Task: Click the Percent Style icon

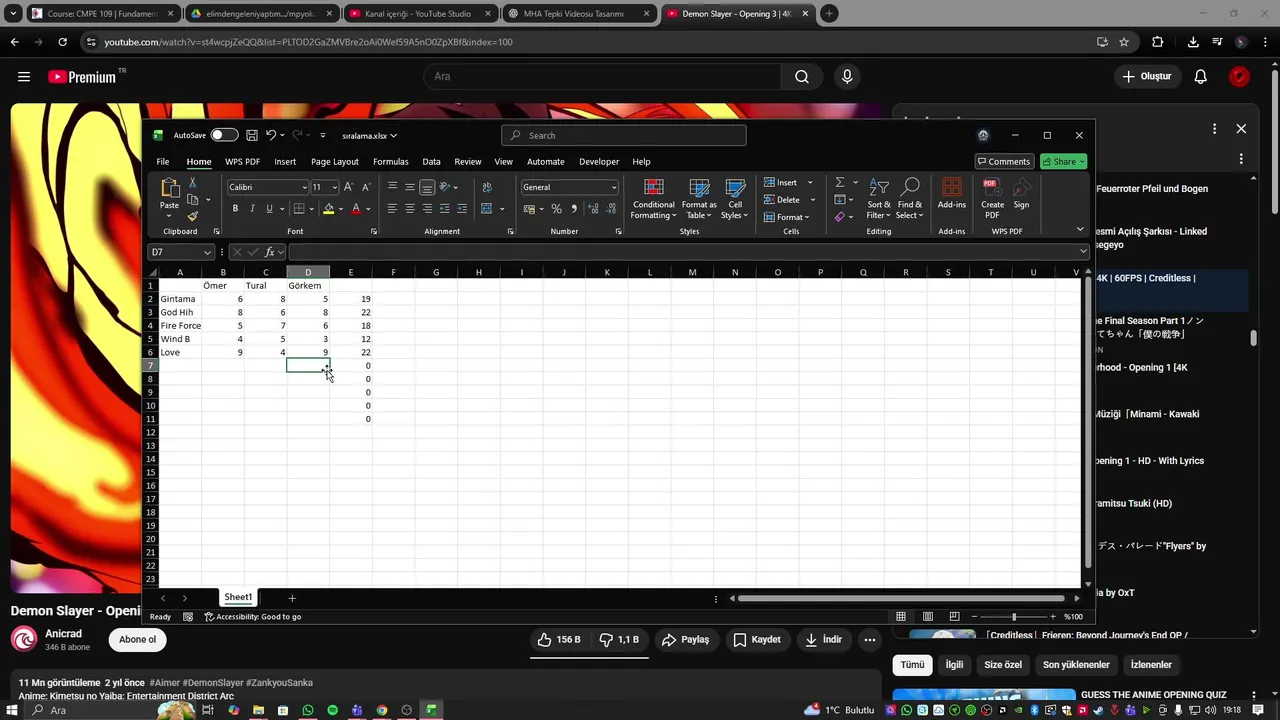Action: click(556, 208)
